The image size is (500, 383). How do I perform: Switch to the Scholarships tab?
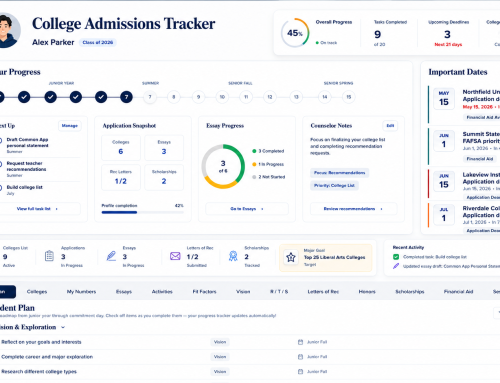410,292
